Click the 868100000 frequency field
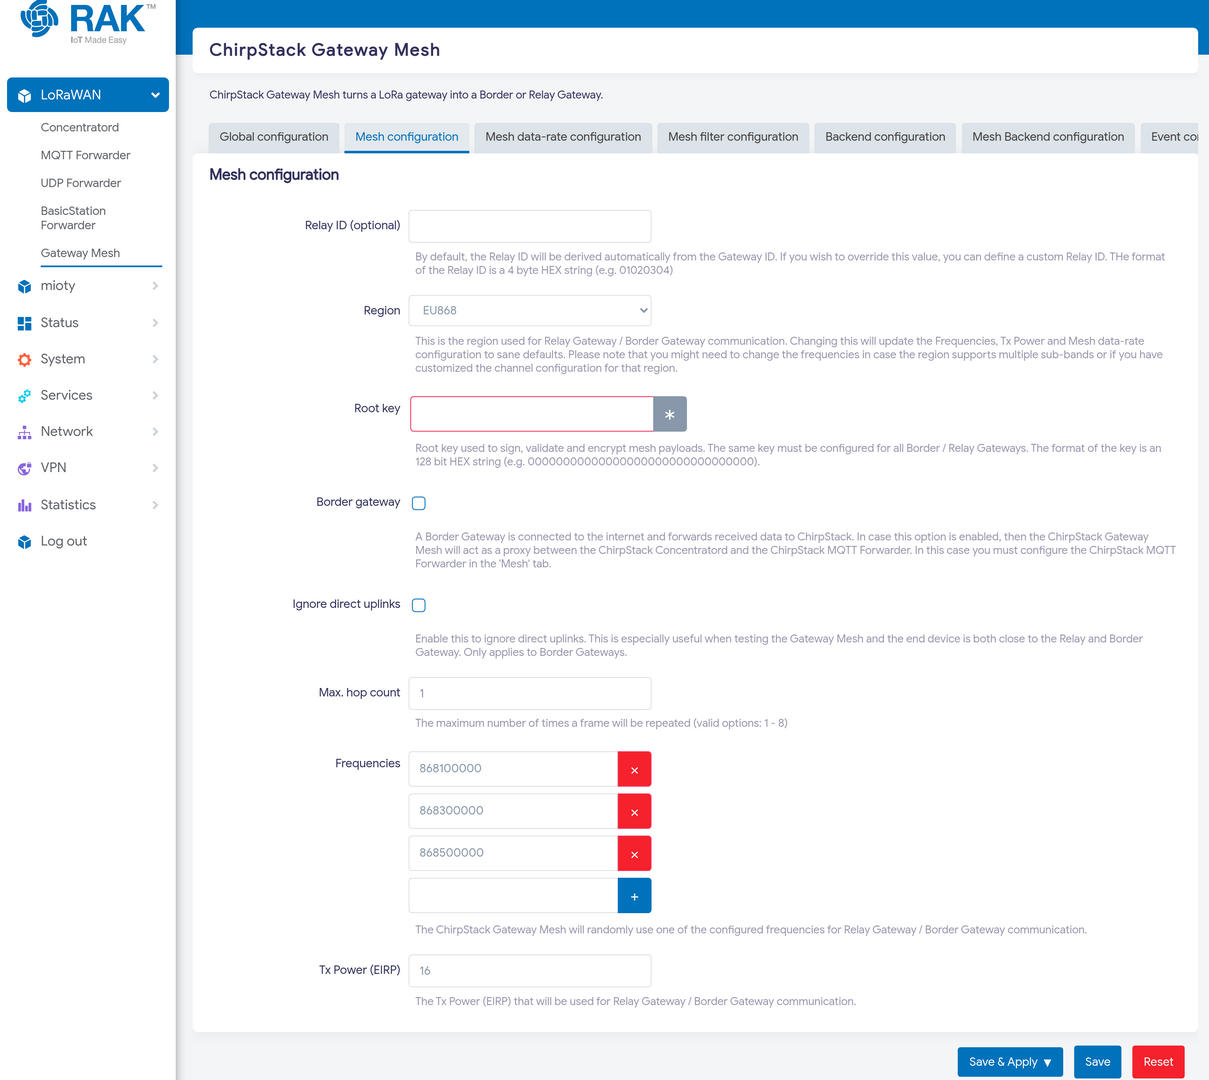The width and height of the screenshot is (1209, 1080). point(513,769)
